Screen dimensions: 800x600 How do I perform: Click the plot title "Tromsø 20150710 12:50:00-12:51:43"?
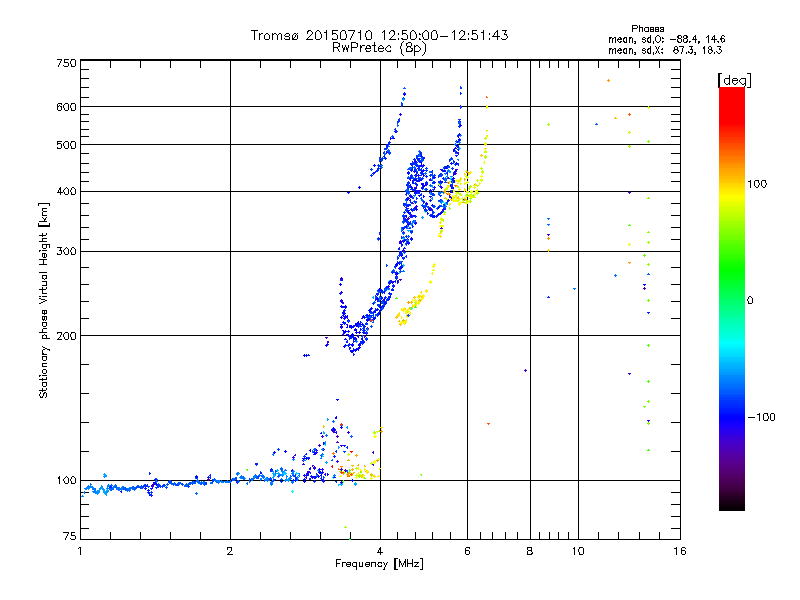(379, 35)
